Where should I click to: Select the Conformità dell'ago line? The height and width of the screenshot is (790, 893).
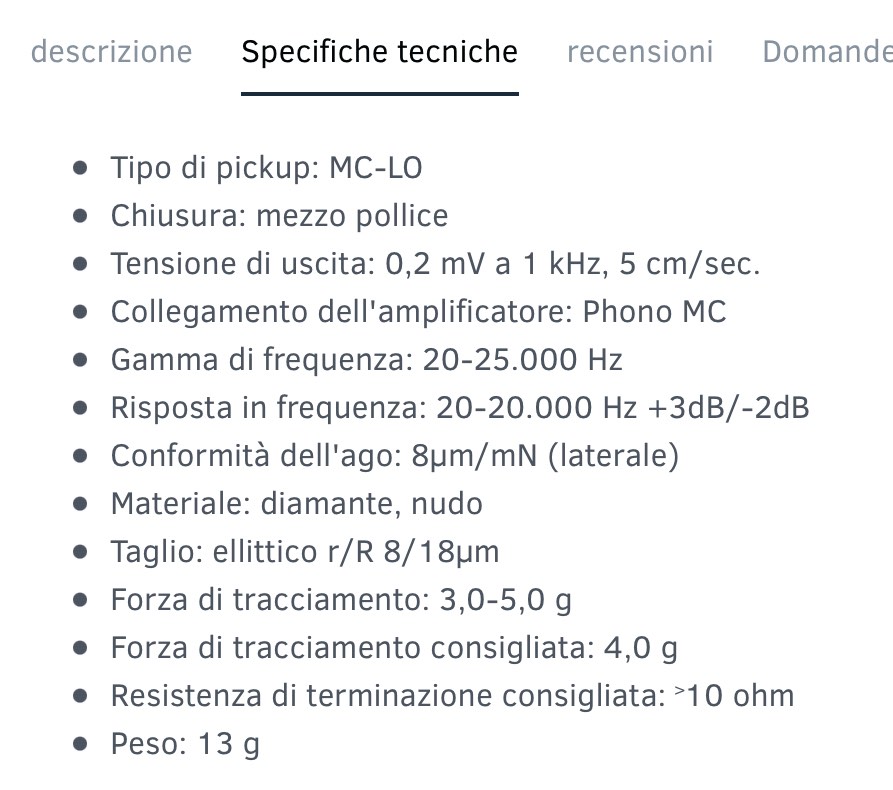point(395,456)
